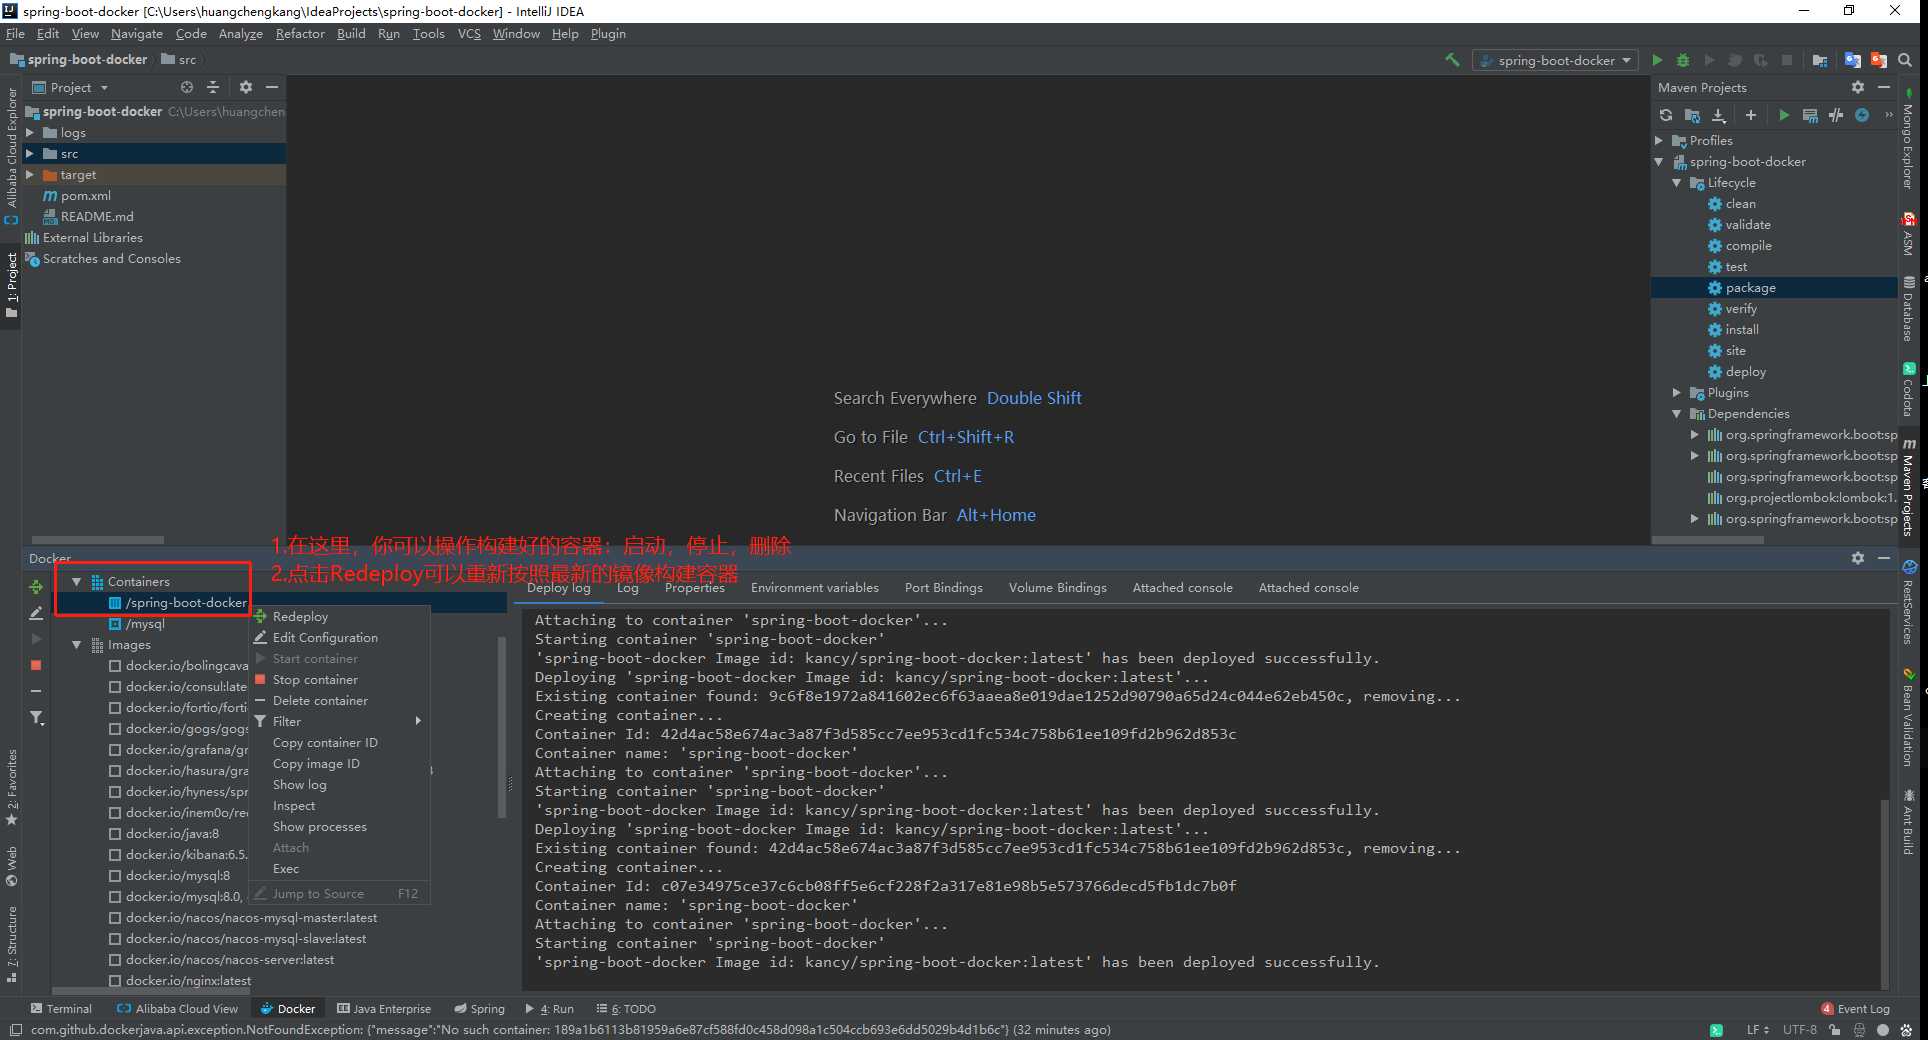Click Docker panel deploy icon on sidebar
The height and width of the screenshot is (1040, 1928).
pyautogui.click(x=36, y=587)
